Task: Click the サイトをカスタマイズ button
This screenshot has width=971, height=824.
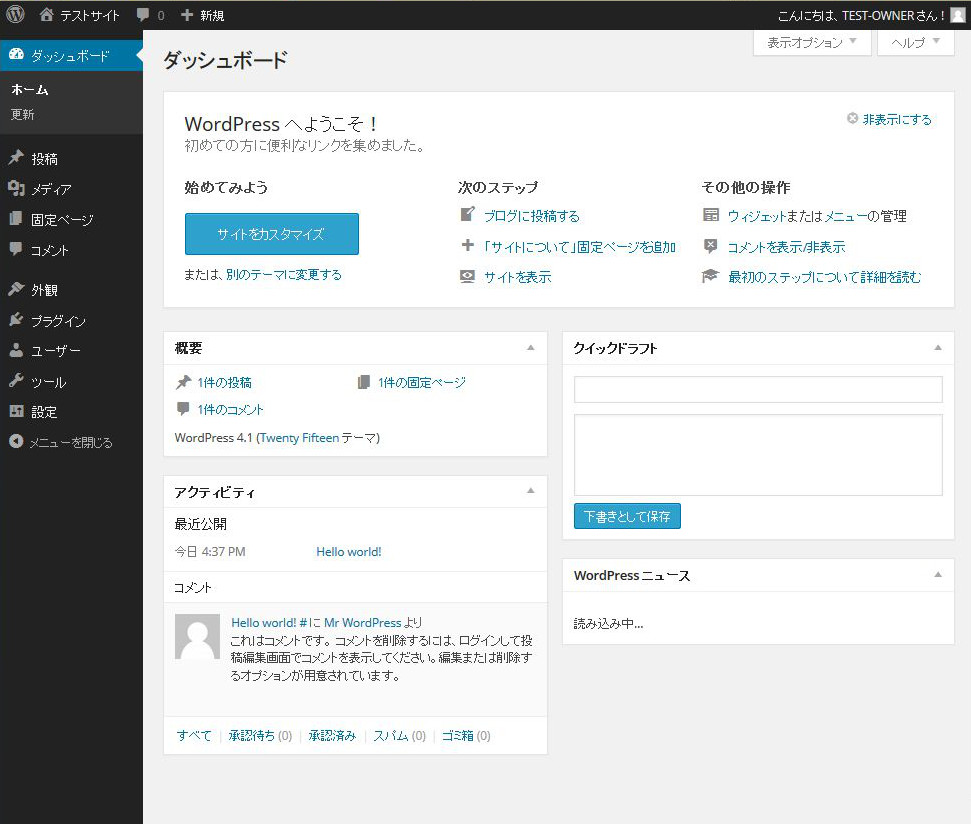Action: point(271,234)
